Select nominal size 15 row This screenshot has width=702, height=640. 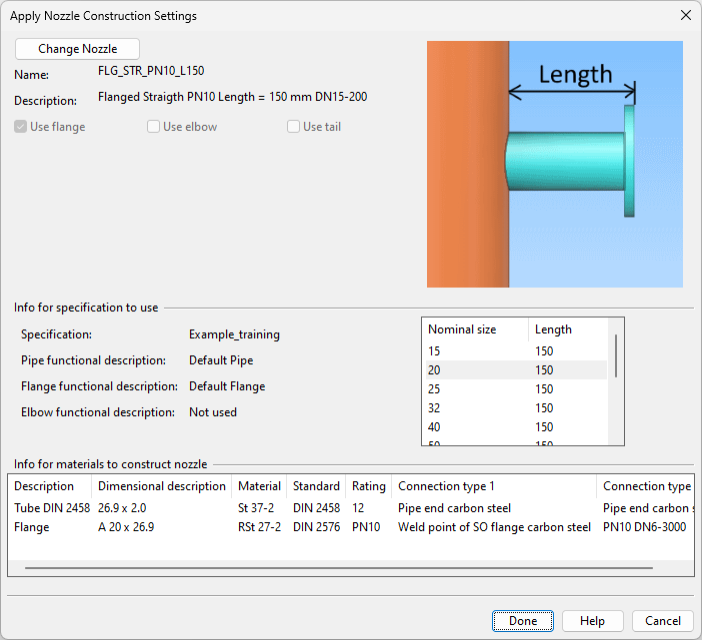[x=515, y=351]
